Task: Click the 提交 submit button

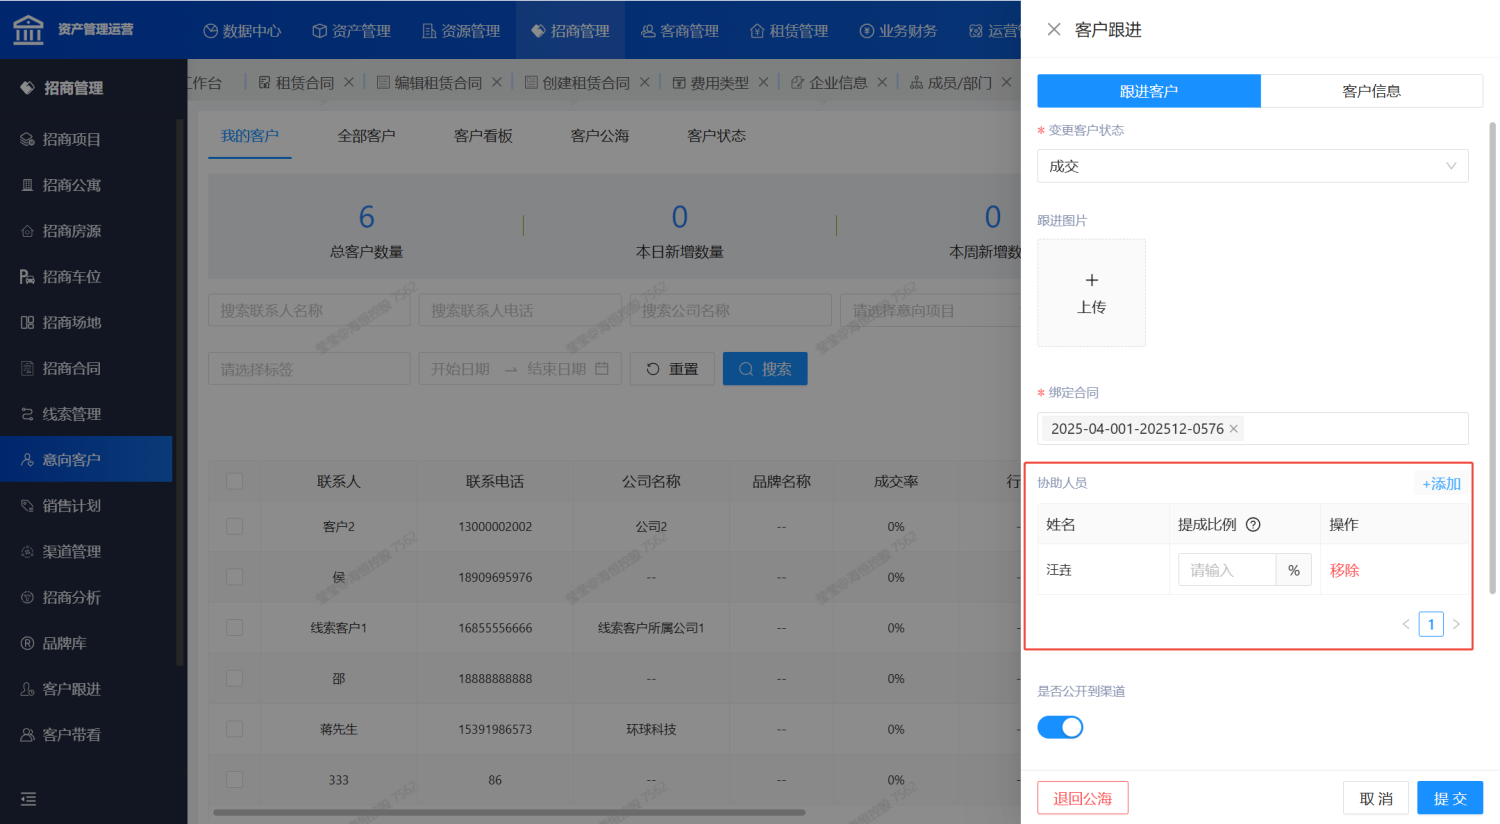Action: pos(1450,798)
